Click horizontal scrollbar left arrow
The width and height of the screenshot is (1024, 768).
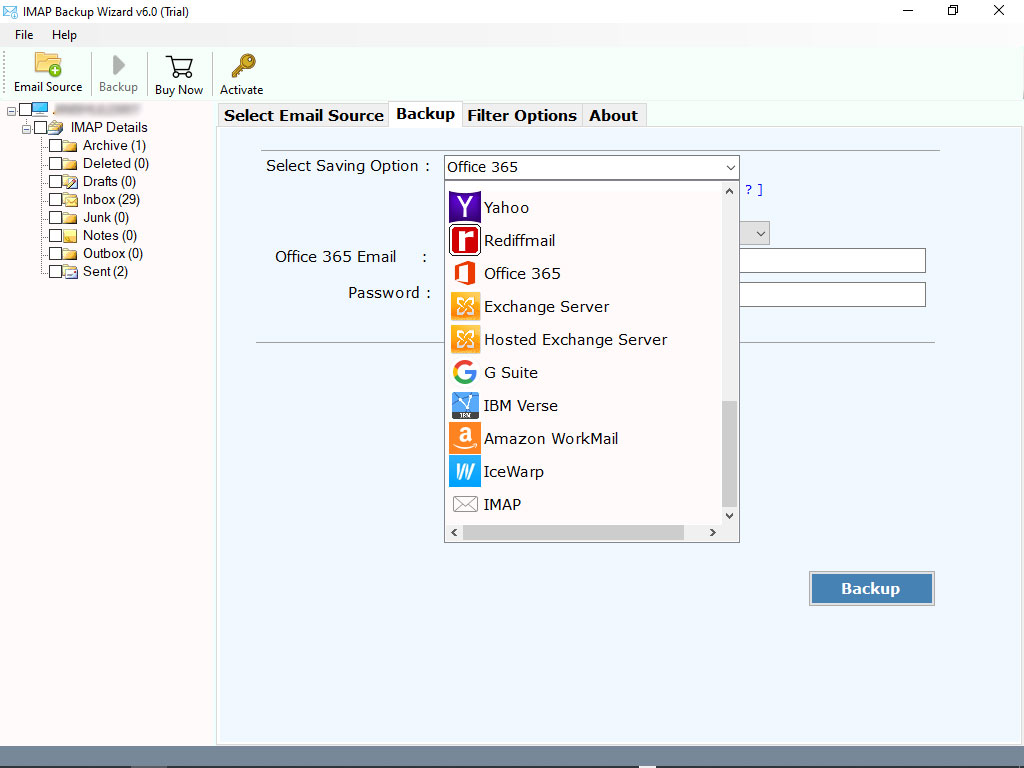pyautogui.click(x=454, y=533)
